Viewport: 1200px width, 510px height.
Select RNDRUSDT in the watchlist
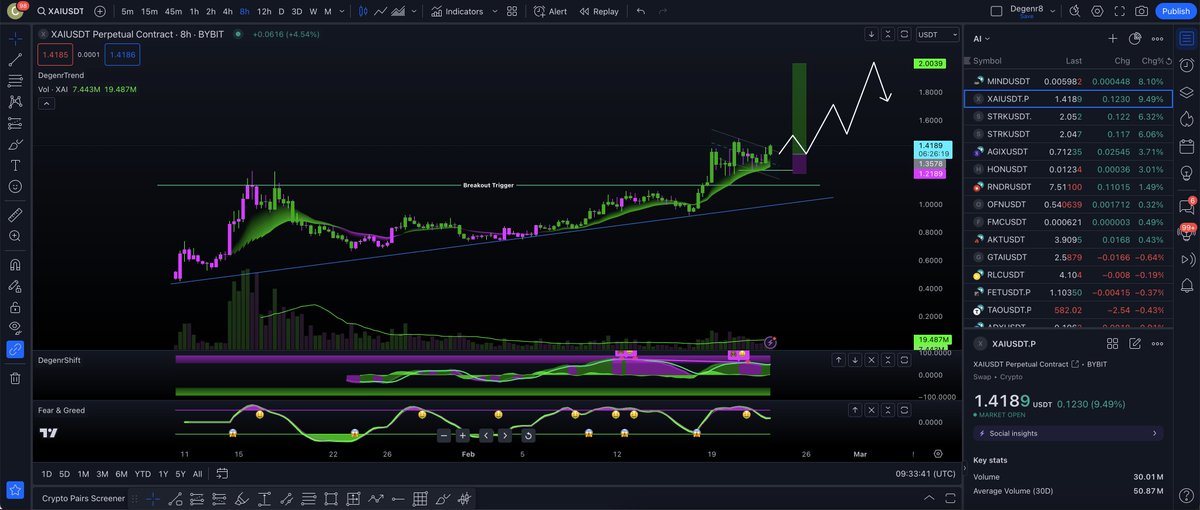tap(1068, 186)
